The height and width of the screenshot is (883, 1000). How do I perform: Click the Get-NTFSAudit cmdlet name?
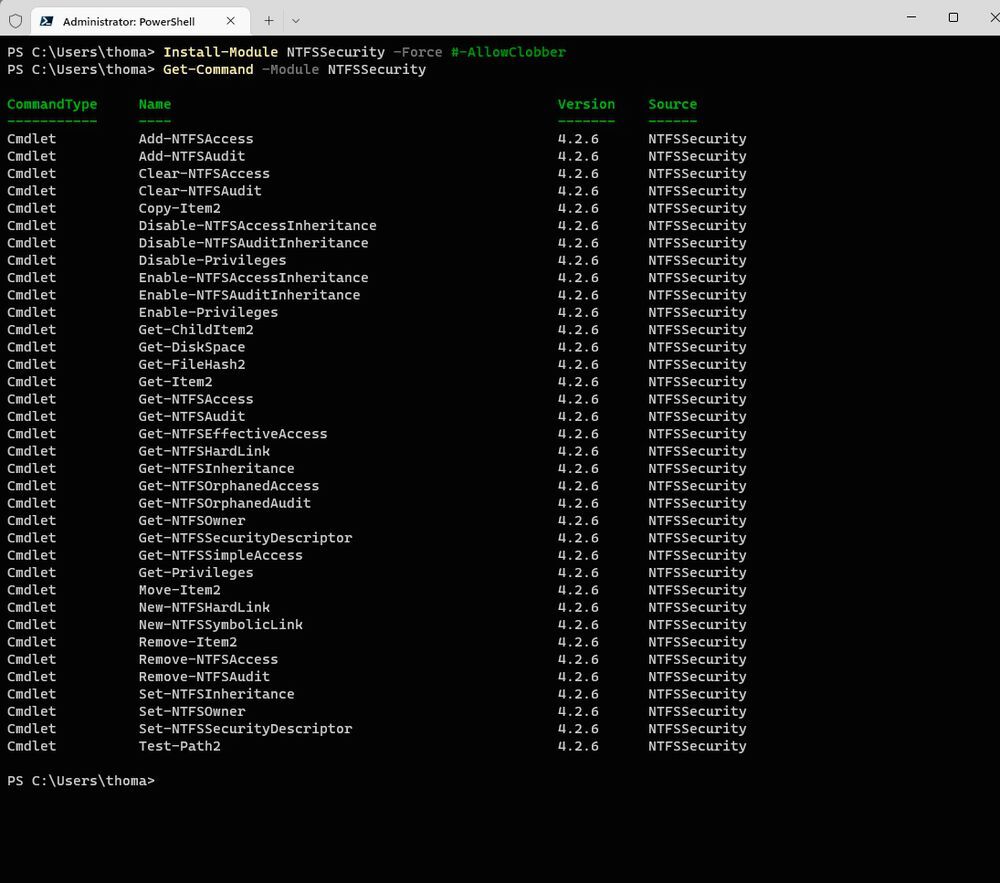pos(191,416)
